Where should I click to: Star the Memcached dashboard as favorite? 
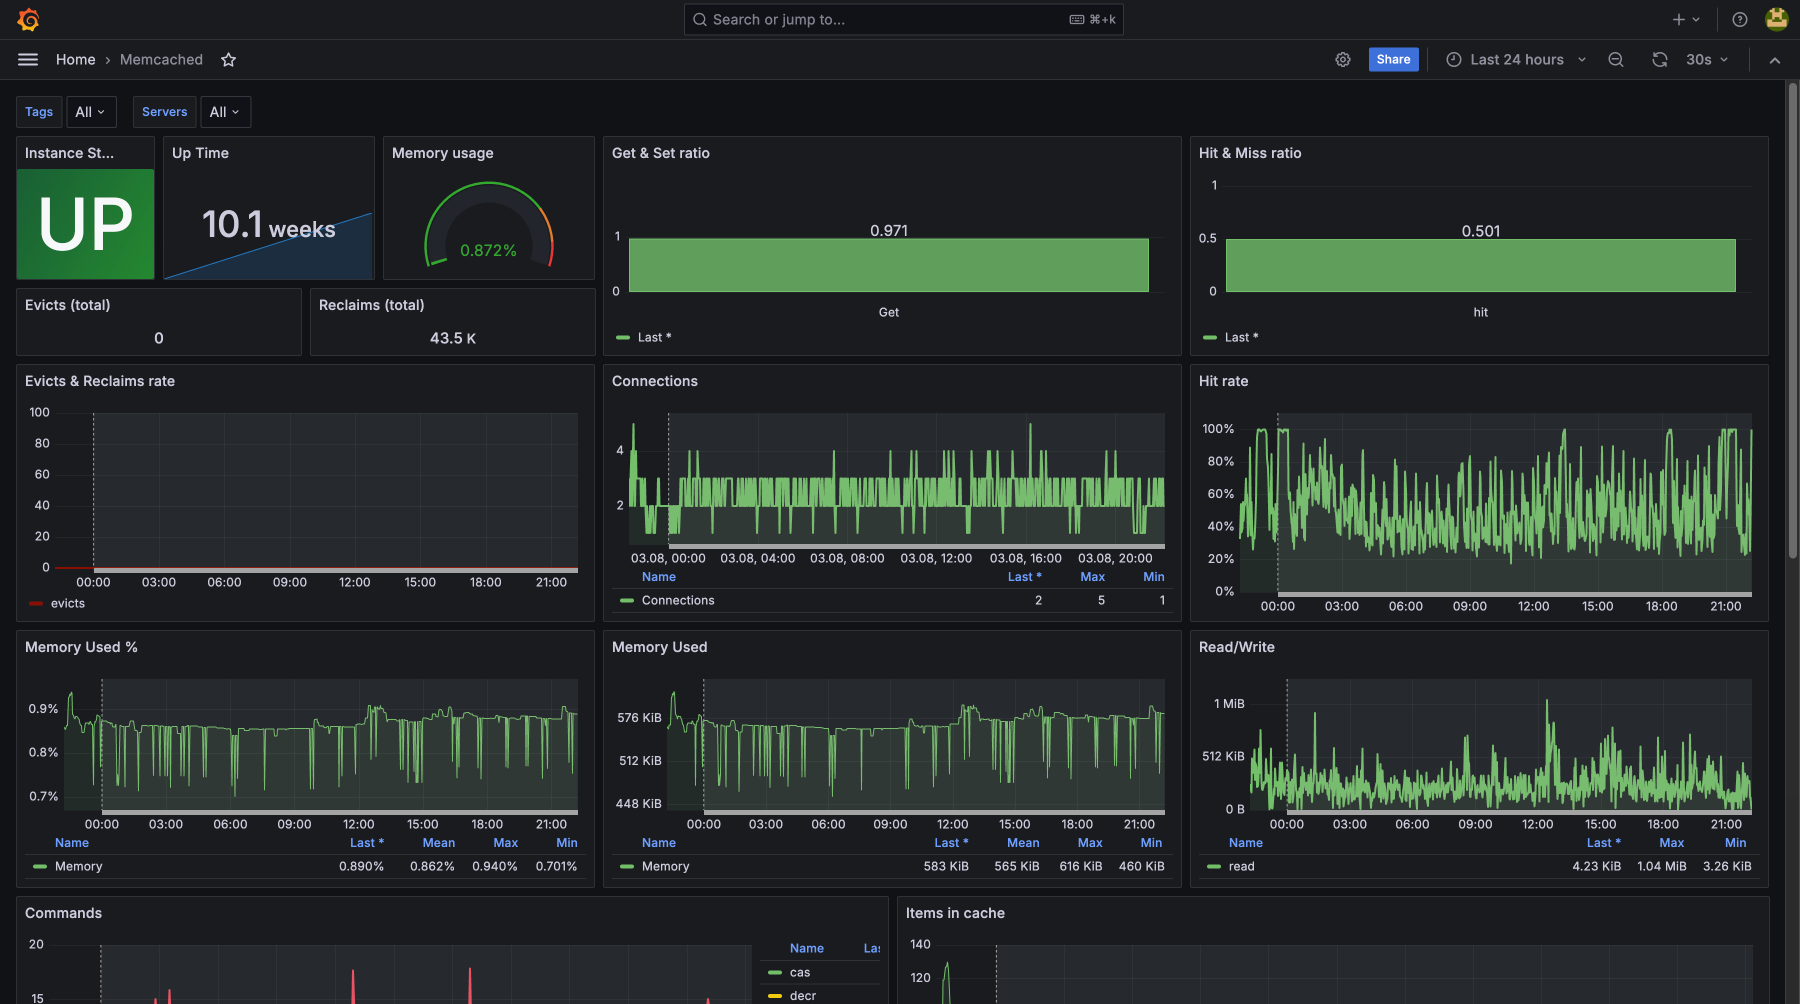pyautogui.click(x=228, y=60)
